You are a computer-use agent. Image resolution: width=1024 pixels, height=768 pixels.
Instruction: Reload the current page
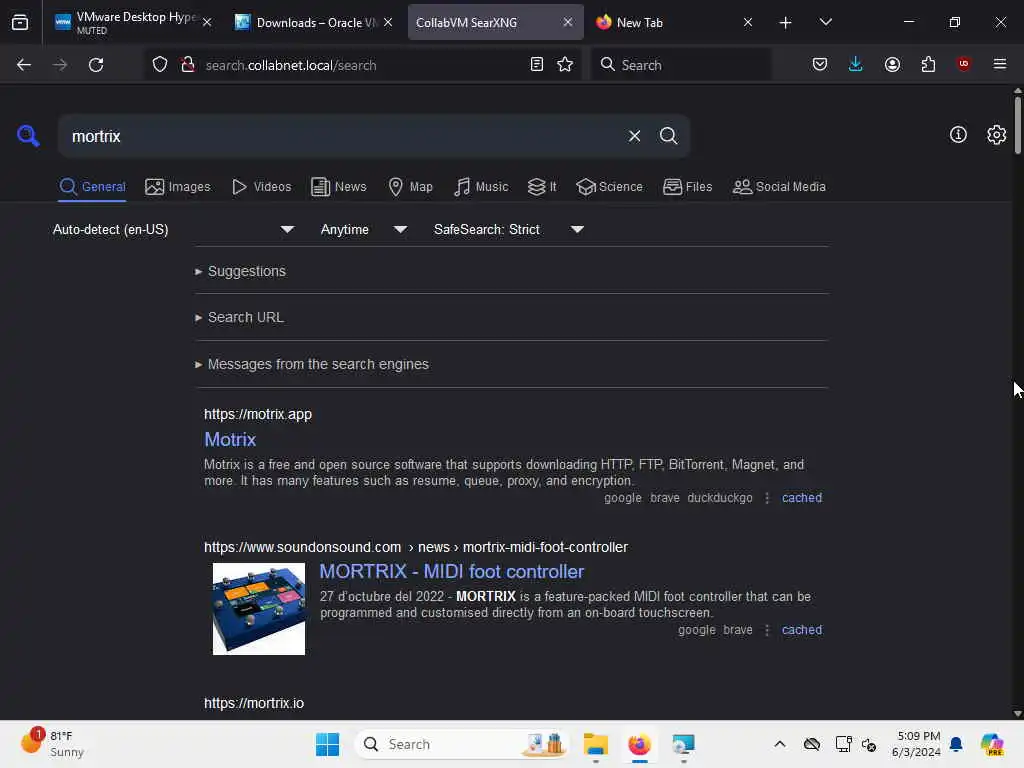tap(96, 65)
